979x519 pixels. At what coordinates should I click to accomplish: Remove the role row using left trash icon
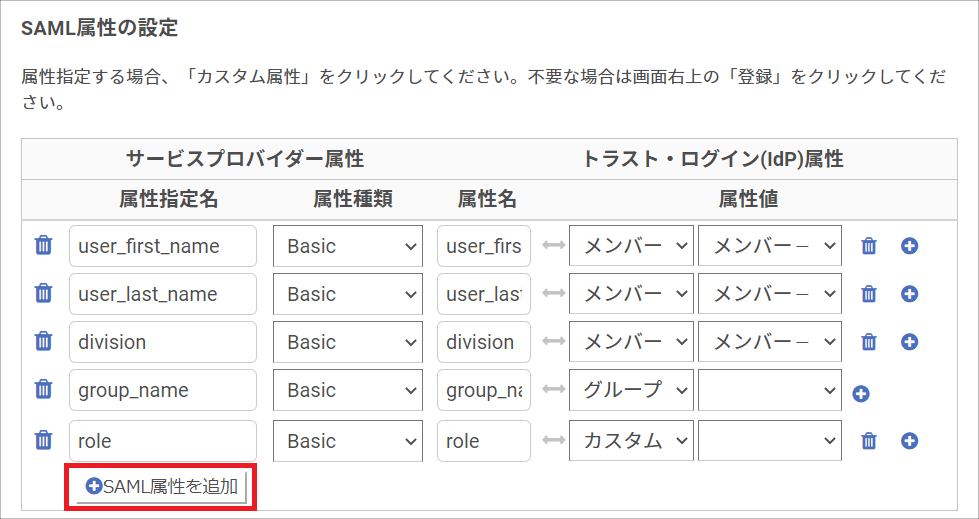coord(43,440)
